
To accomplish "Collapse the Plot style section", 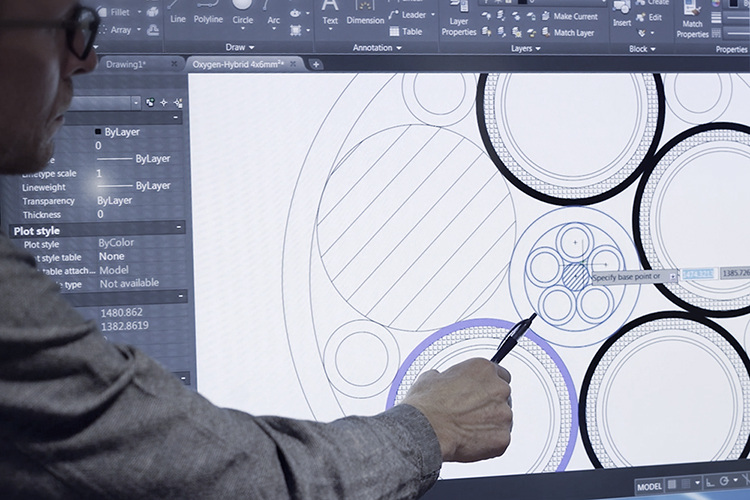I will [x=178, y=230].
